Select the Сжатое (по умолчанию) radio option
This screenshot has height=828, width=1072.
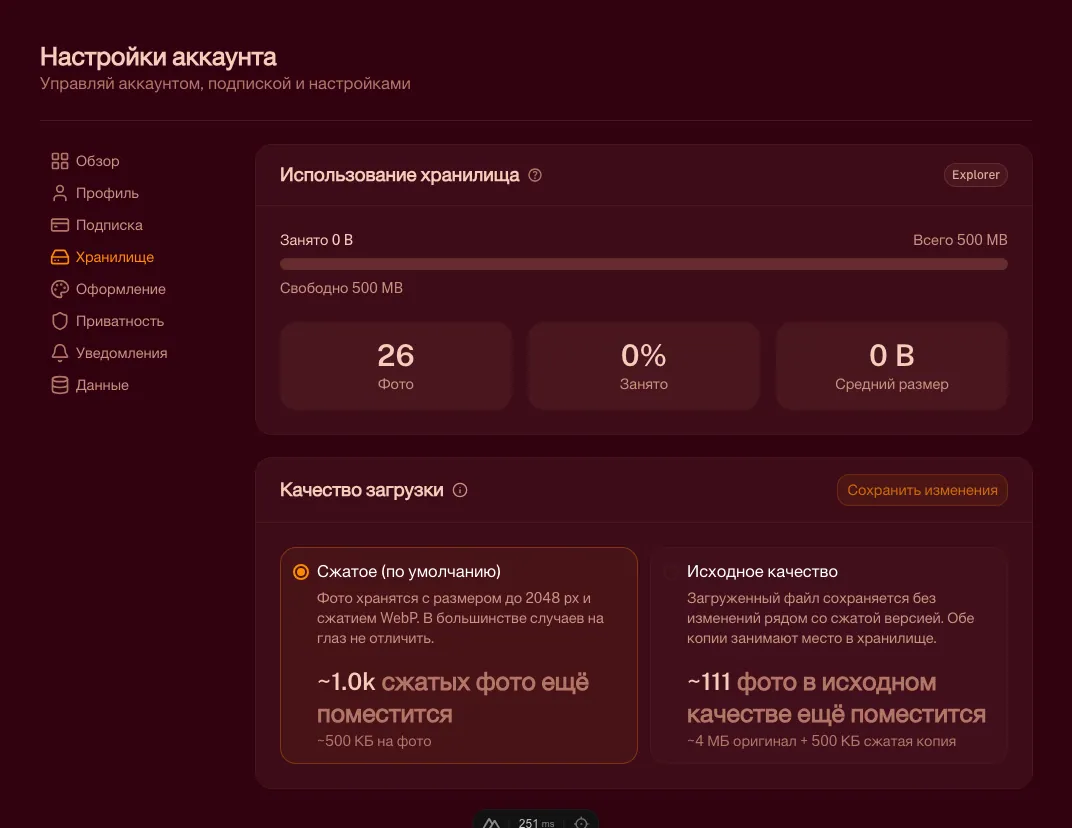[x=459, y=655]
